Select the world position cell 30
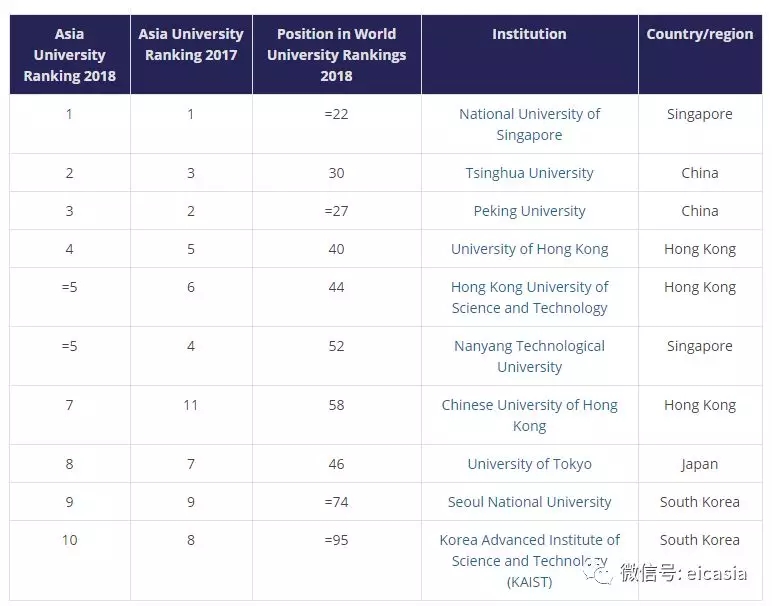 pyautogui.click(x=336, y=173)
